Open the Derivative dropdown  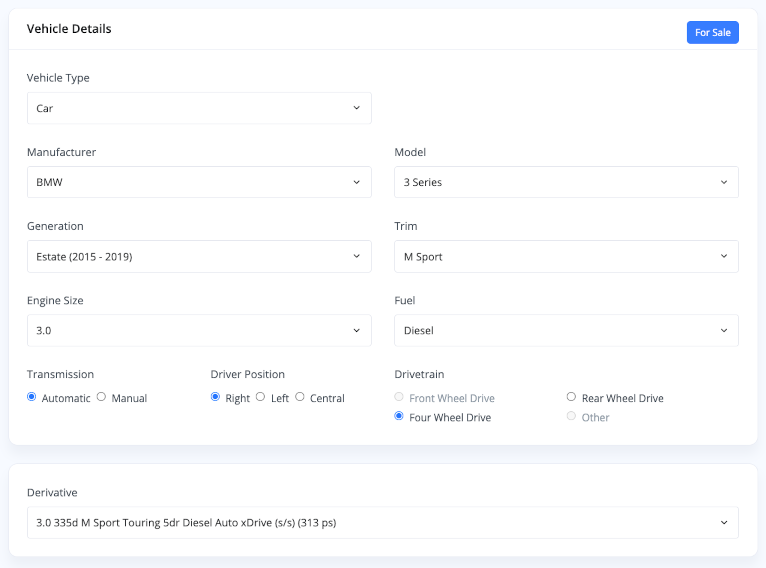point(383,523)
